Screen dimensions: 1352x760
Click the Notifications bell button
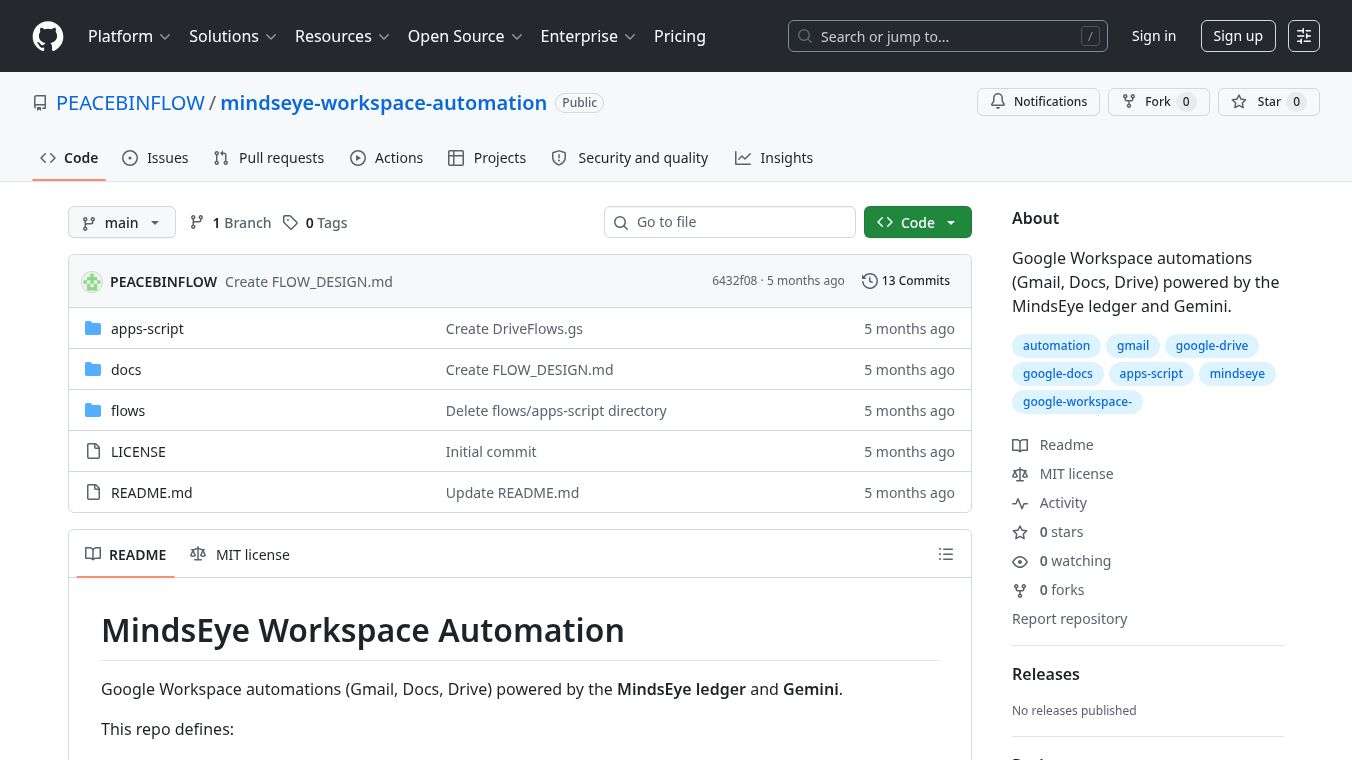1038,102
